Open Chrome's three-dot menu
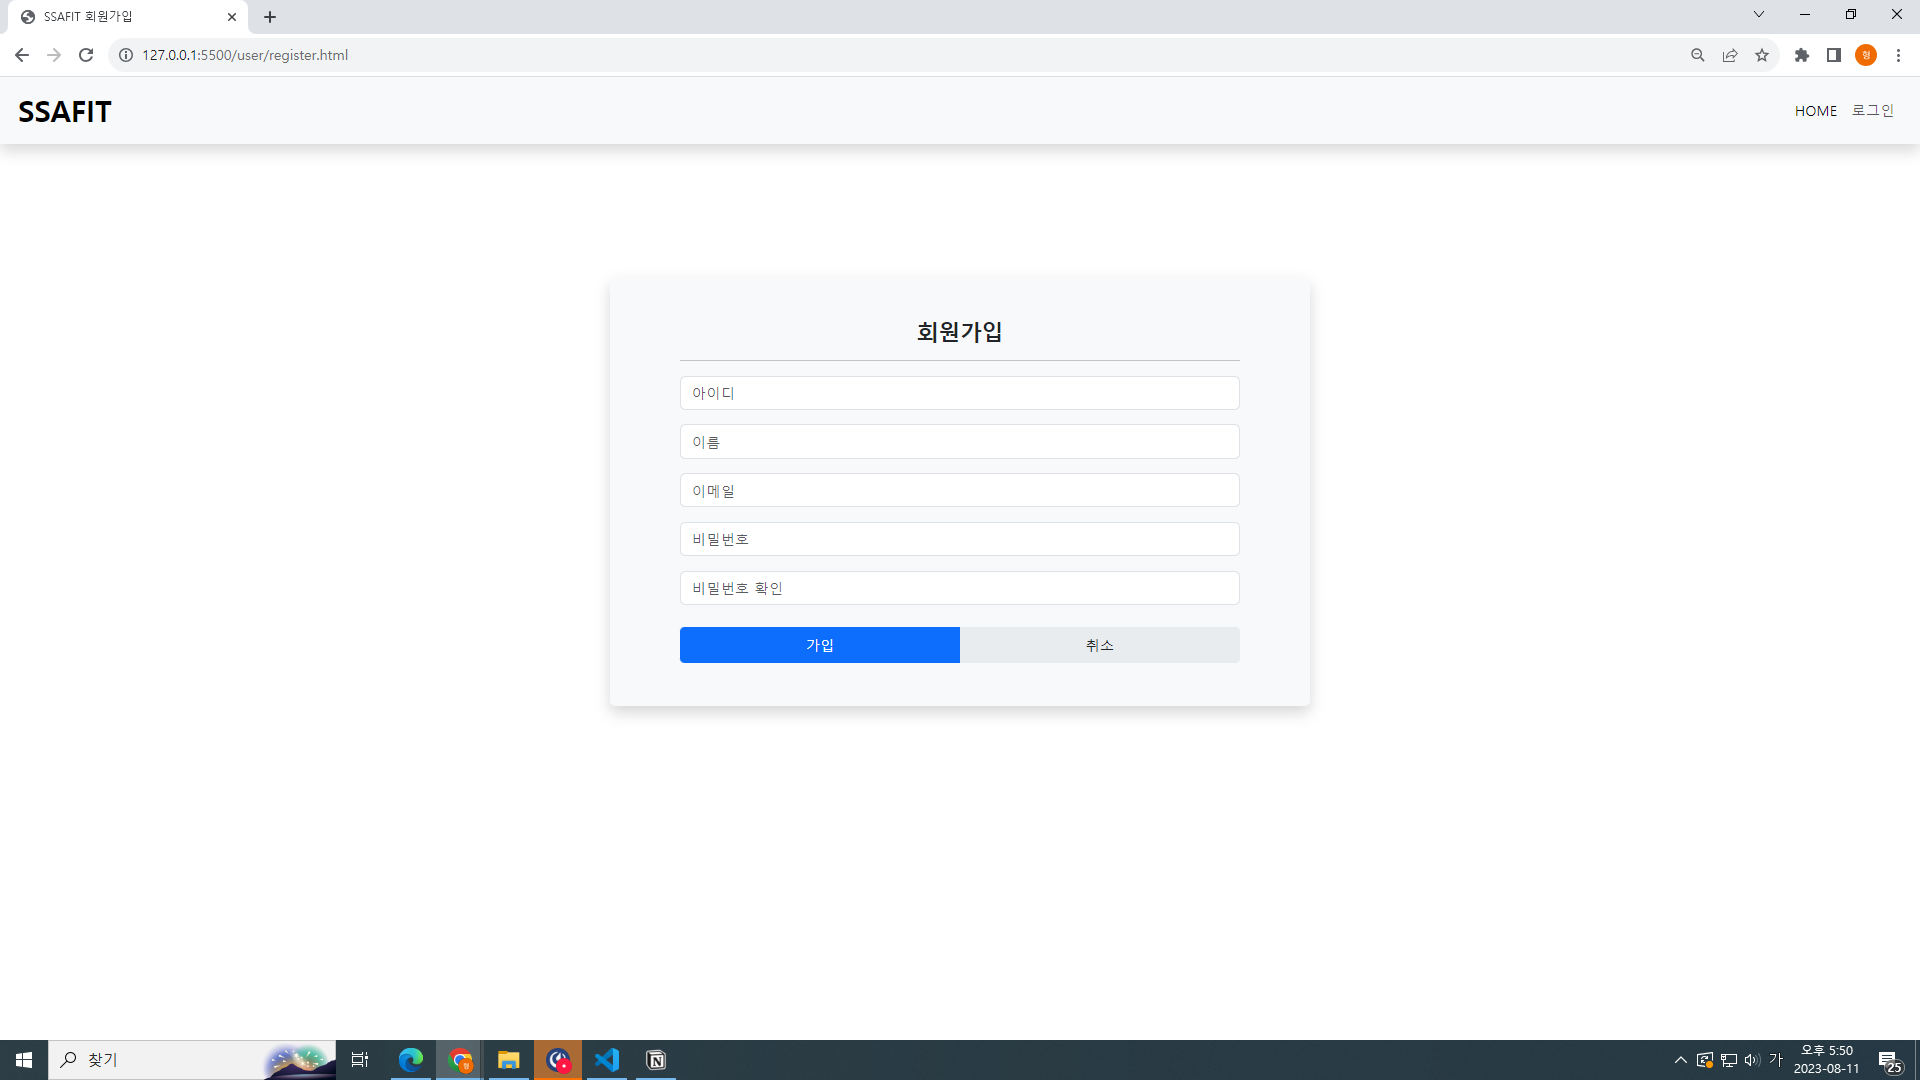The width and height of the screenshot is (1920, 1080). [1898, 55]
